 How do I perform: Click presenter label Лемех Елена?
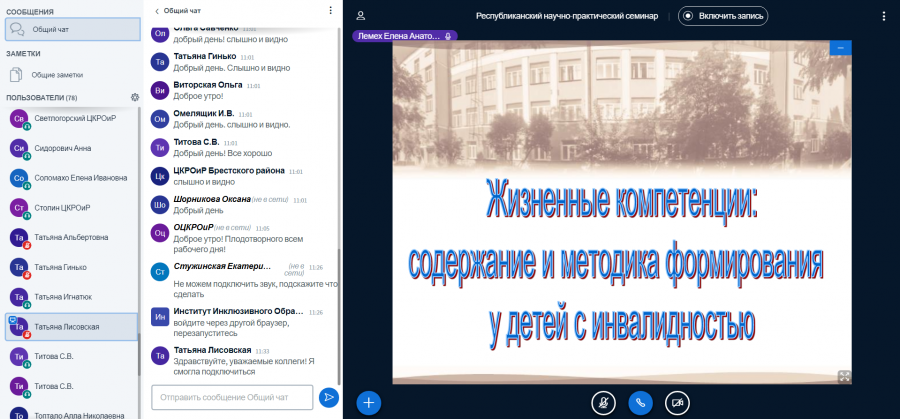coord(405,36)
